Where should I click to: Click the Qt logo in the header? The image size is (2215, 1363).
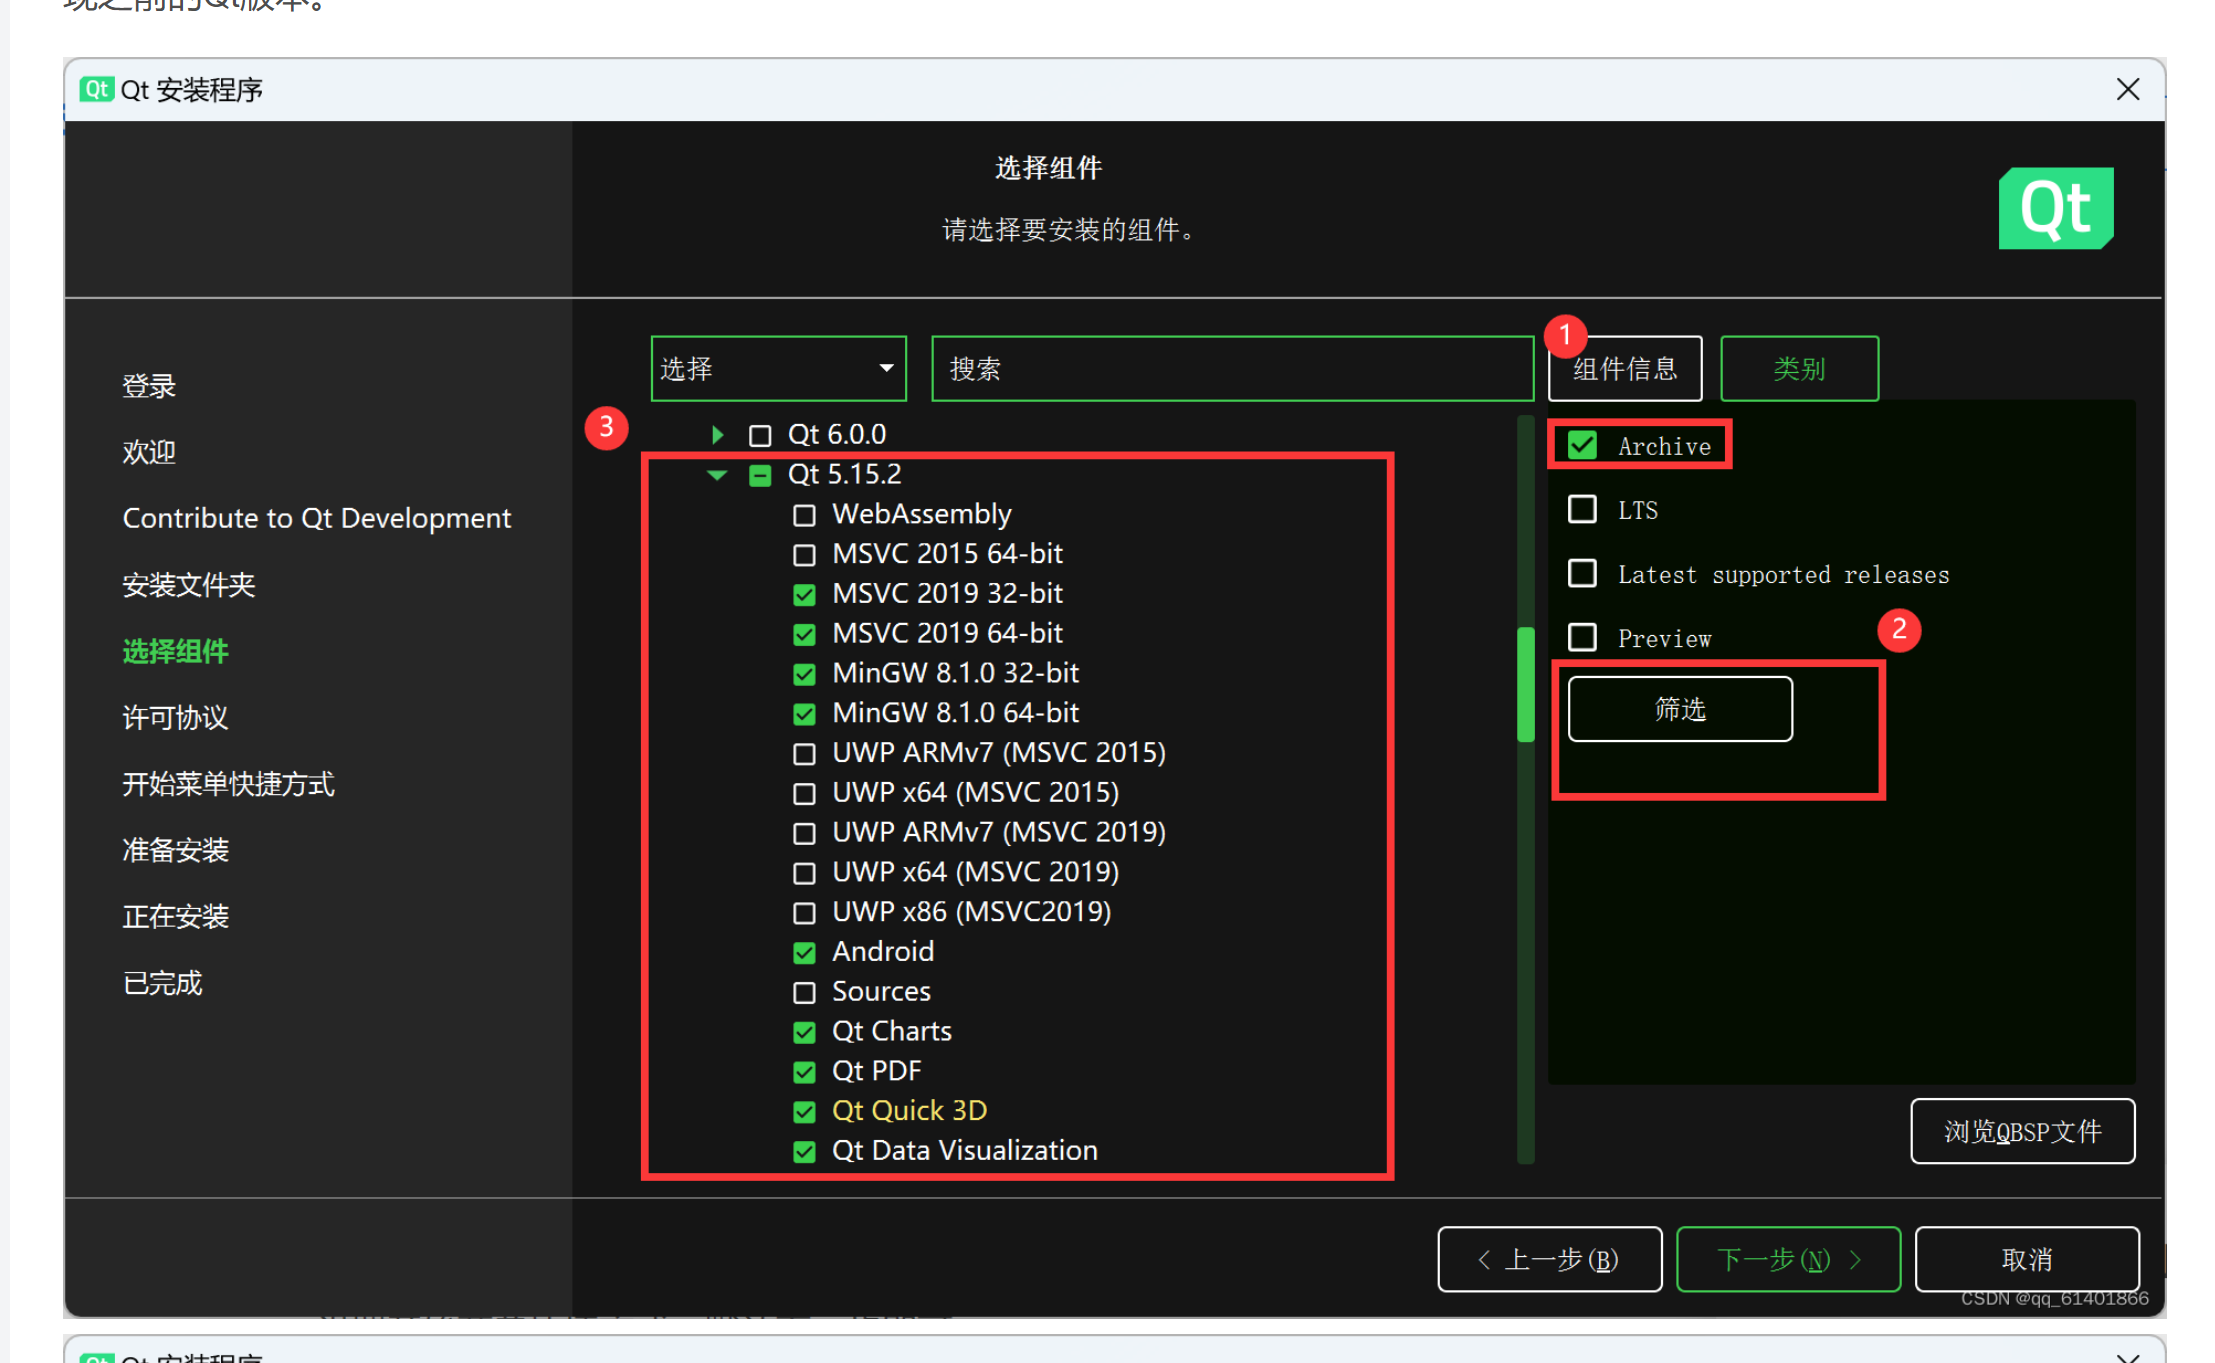click(2056, 208)
